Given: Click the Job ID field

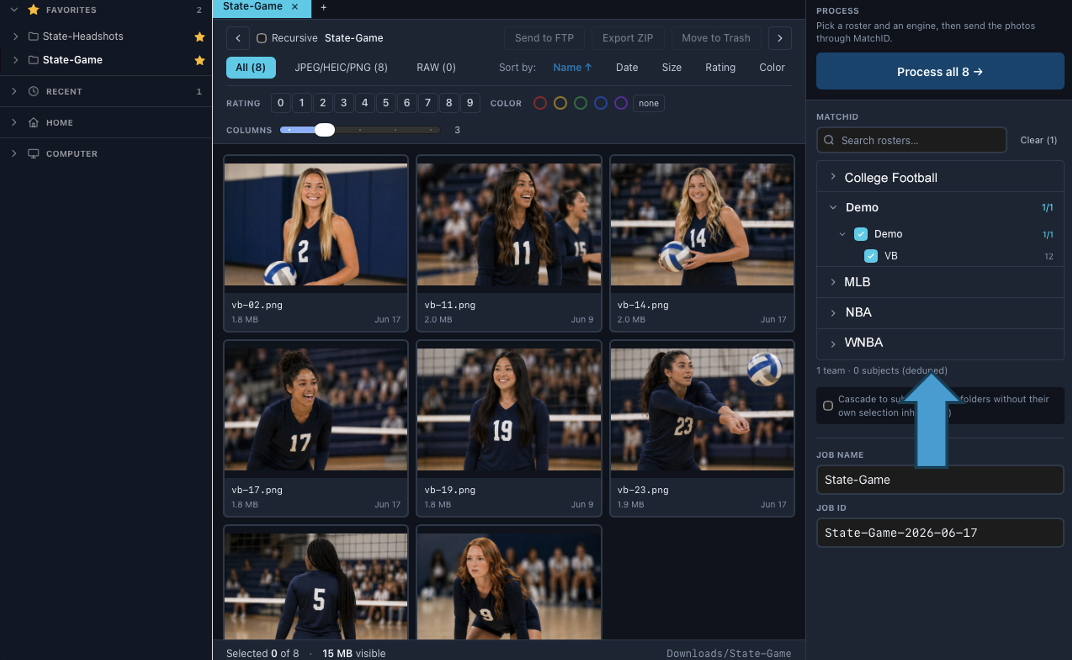Looking at the screenshot, I should (x=939, y=533).
